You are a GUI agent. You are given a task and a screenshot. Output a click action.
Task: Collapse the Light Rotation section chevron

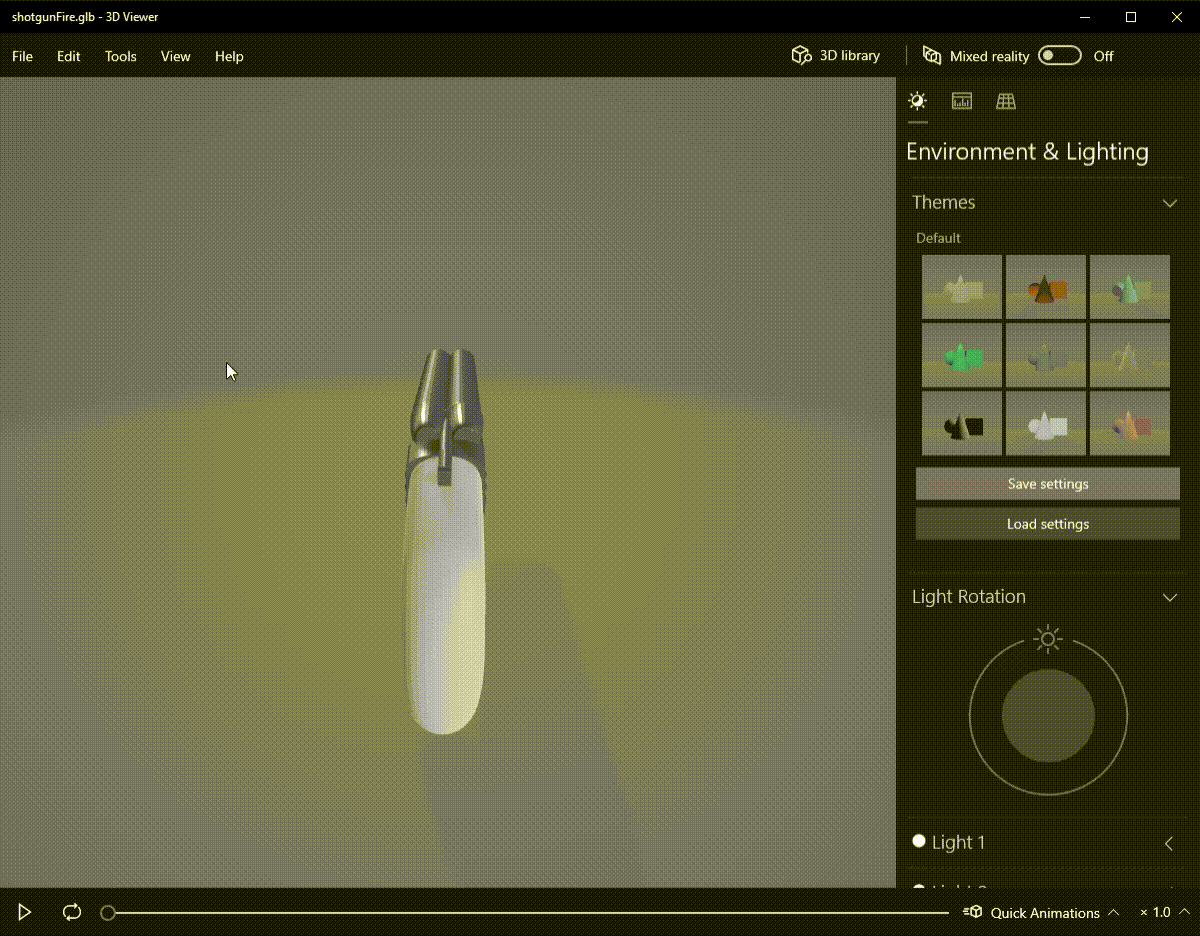[1169, 597]
